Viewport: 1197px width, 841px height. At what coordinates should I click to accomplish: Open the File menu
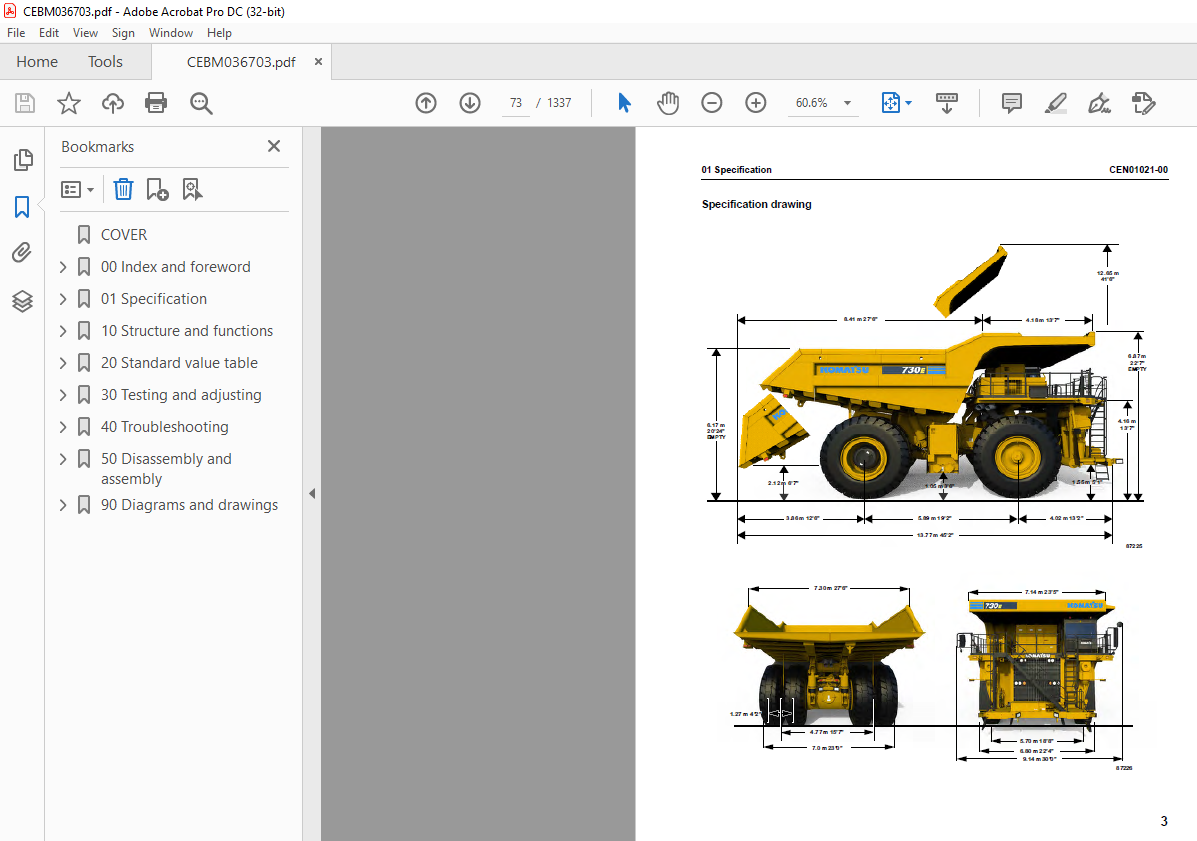[x=16, y=33]
